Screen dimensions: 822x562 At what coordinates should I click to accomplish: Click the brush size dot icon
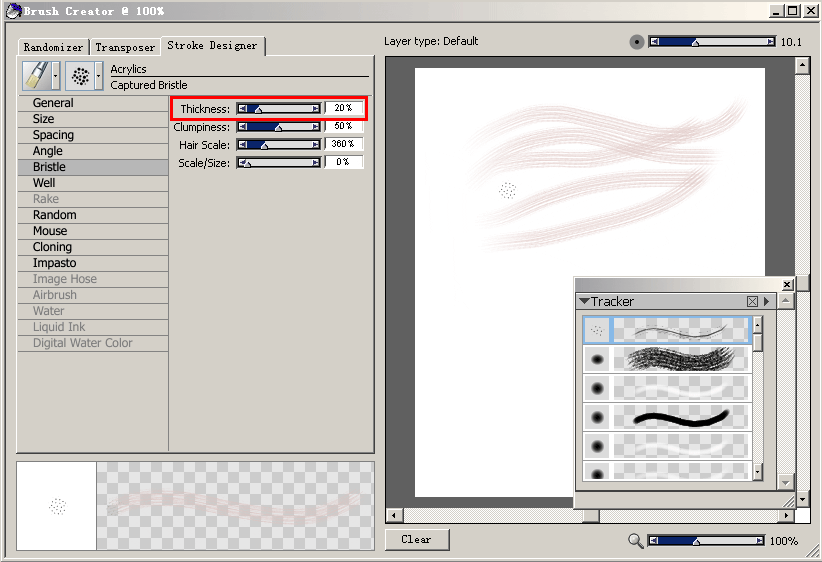636,42
